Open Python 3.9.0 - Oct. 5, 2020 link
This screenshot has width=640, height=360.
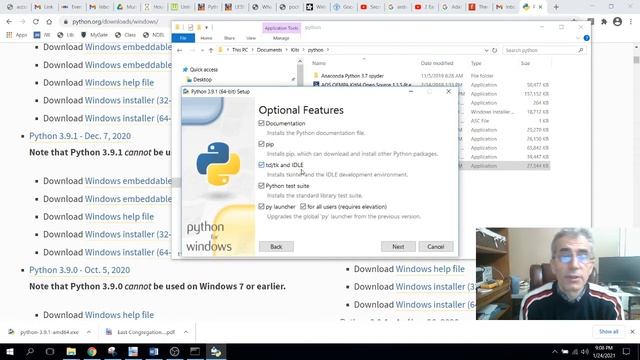pos(80,270)
